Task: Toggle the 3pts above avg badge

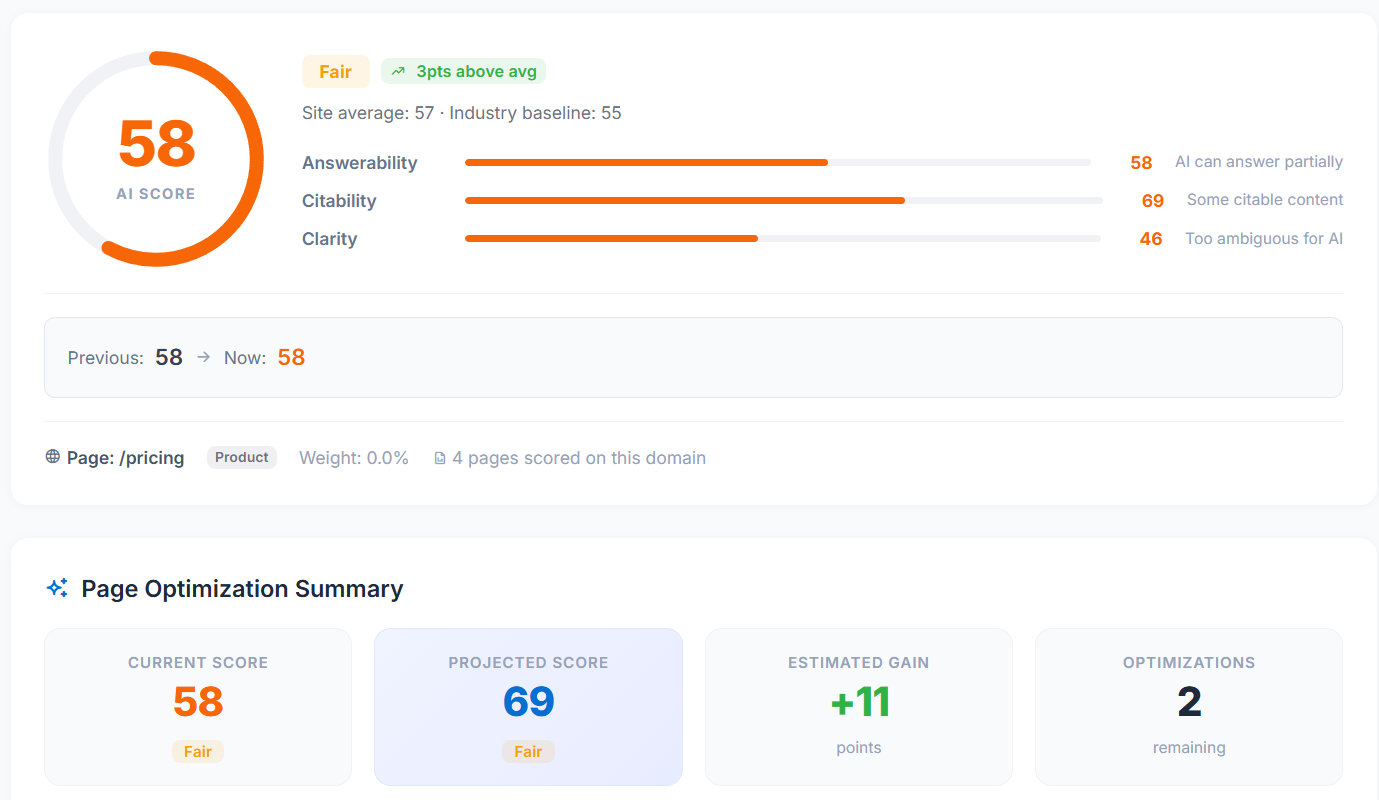Action: coord(463,71)
